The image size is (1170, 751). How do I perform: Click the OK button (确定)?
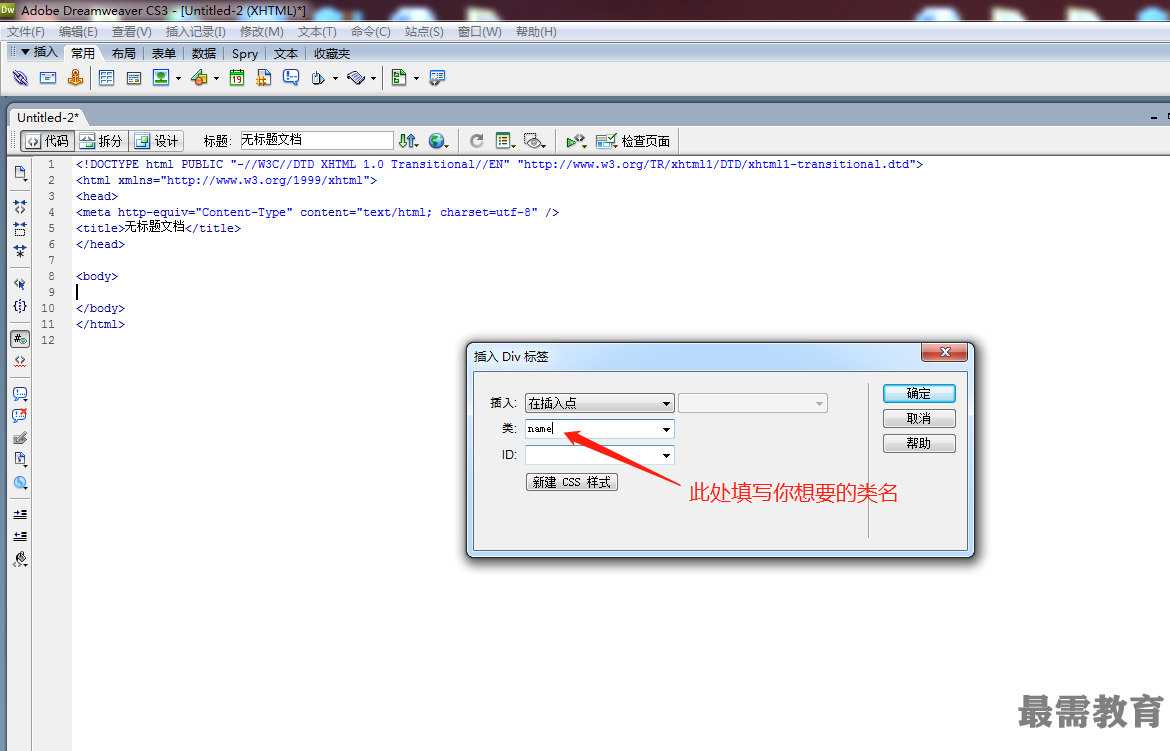[919, 393]
